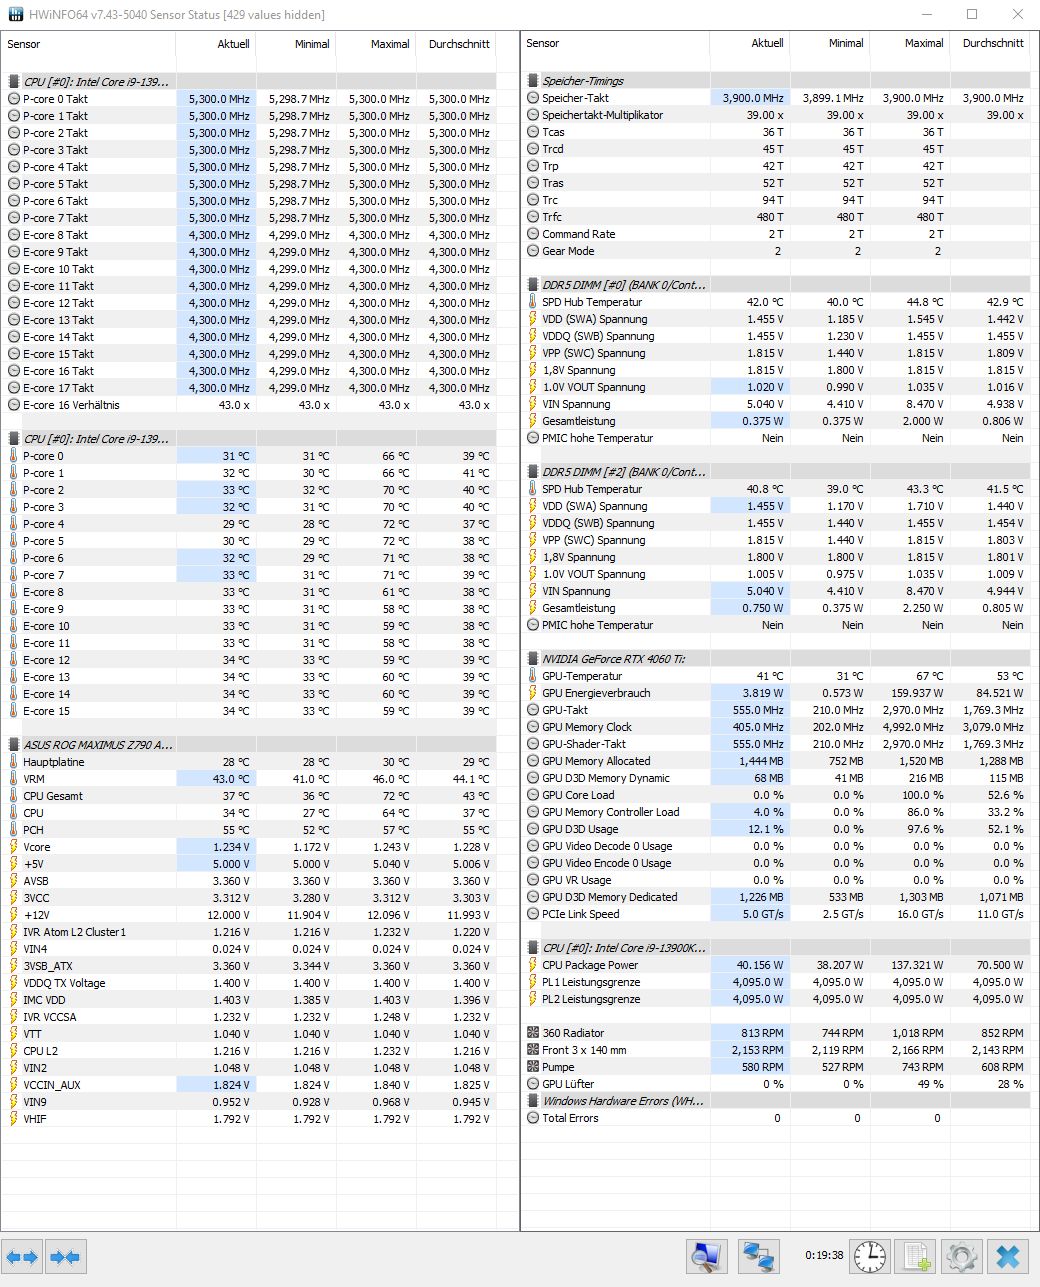The image size is (1040, 1287).
Task: Click the lightning bolt icon next to Vcore
Action: (14, 846)
